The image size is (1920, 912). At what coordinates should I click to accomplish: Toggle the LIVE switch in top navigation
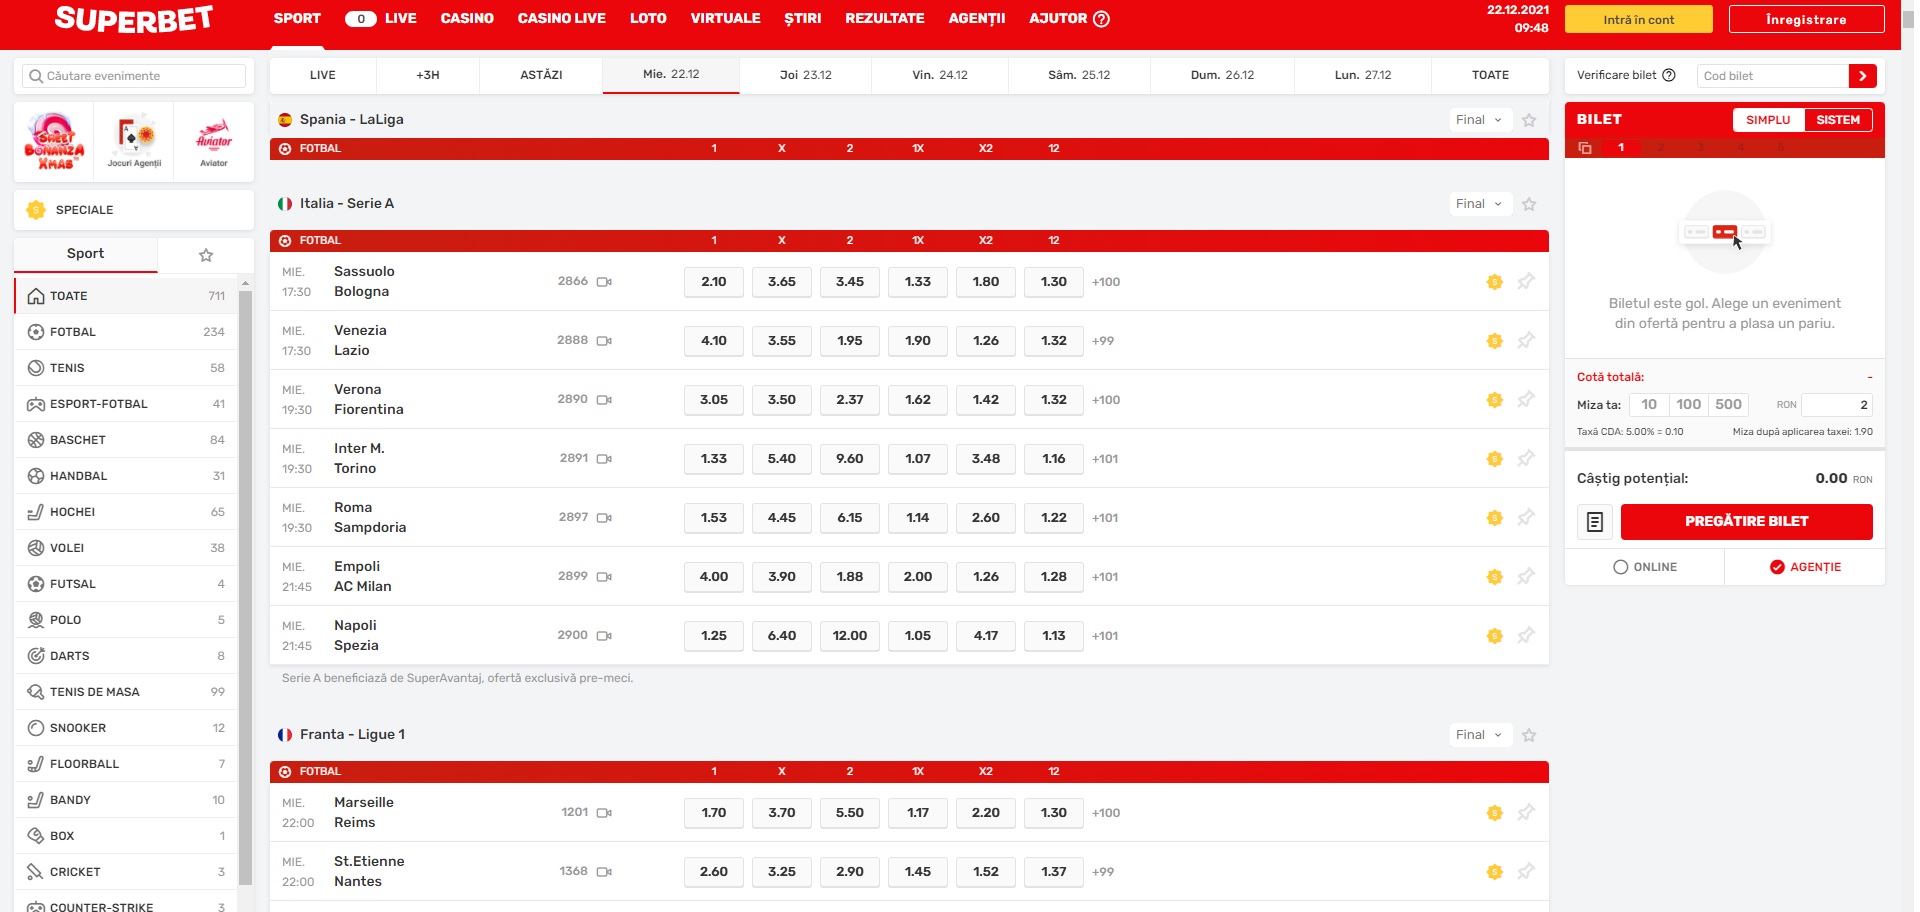pyautogui.click(x=361, y=19)
